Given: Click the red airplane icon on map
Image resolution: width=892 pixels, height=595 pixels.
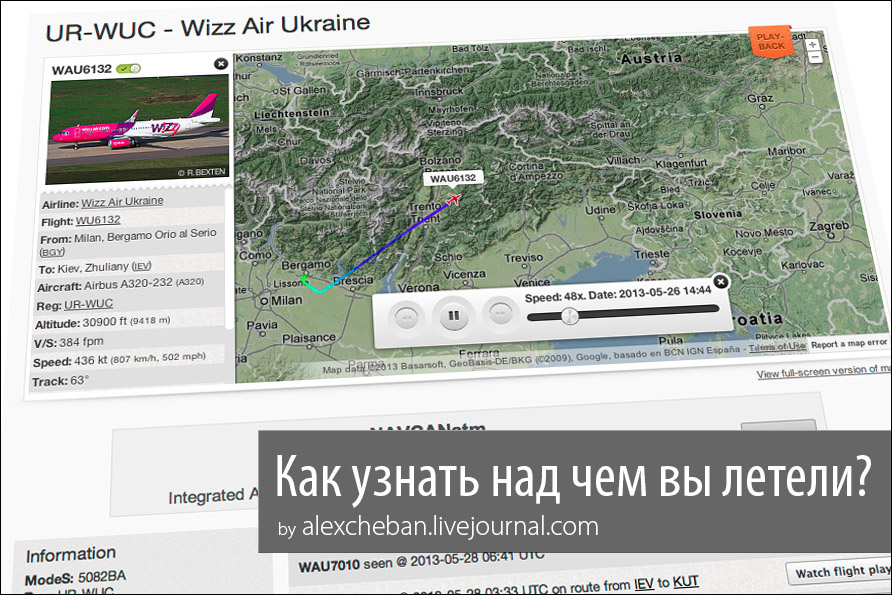Looking at the screenshot, I should coord(453,199).
